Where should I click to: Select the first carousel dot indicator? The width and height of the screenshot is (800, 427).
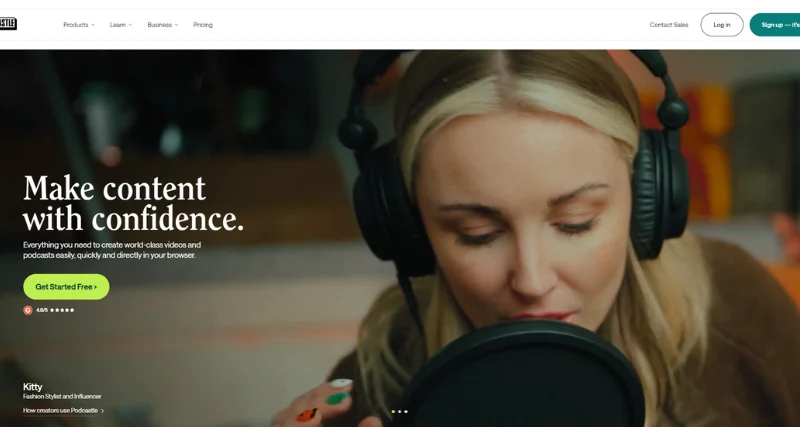click(x=393, y=411)
